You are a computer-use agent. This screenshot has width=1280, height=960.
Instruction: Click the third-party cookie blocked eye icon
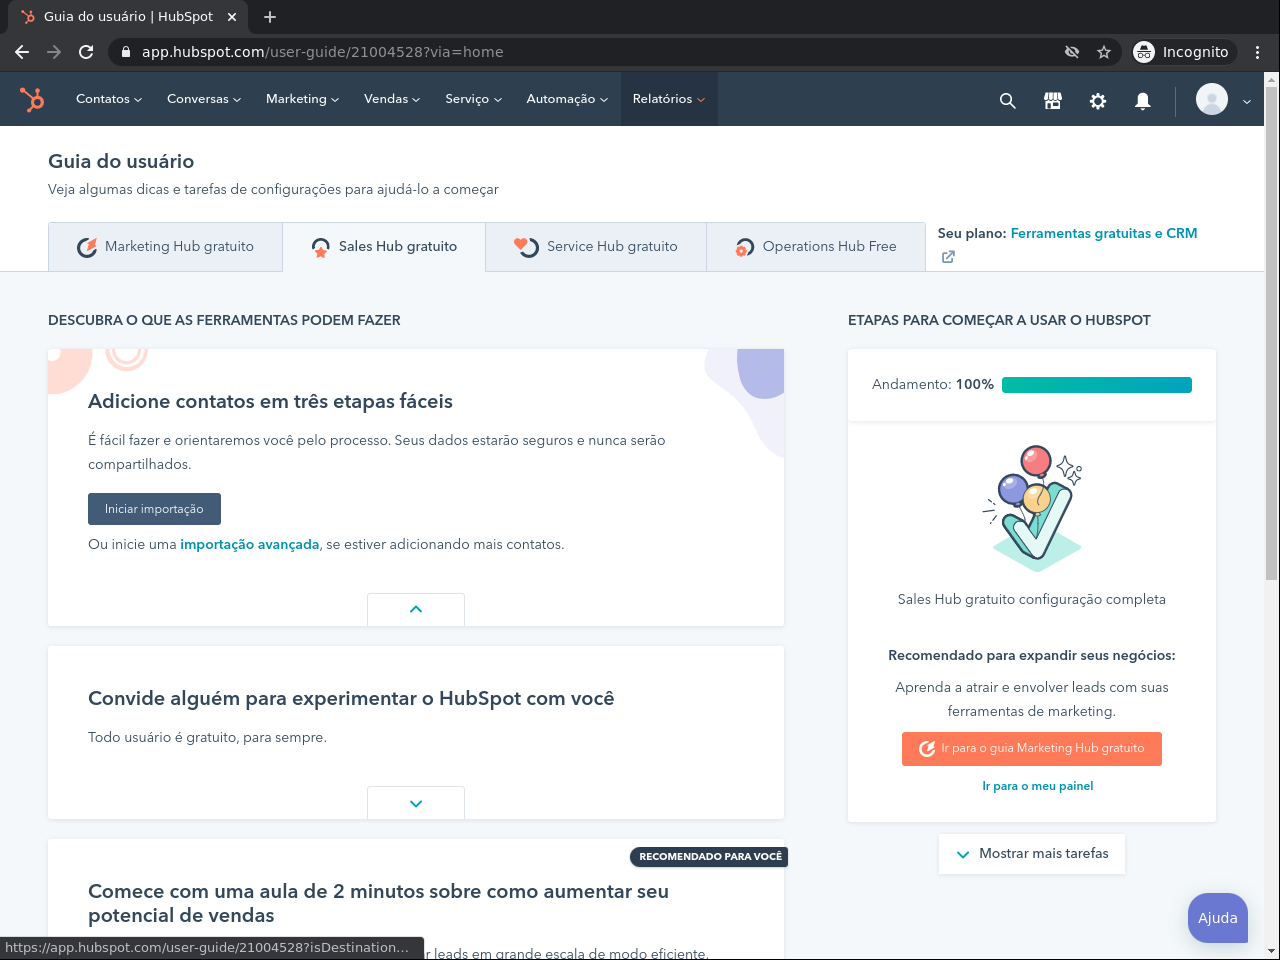point(1072,52)
